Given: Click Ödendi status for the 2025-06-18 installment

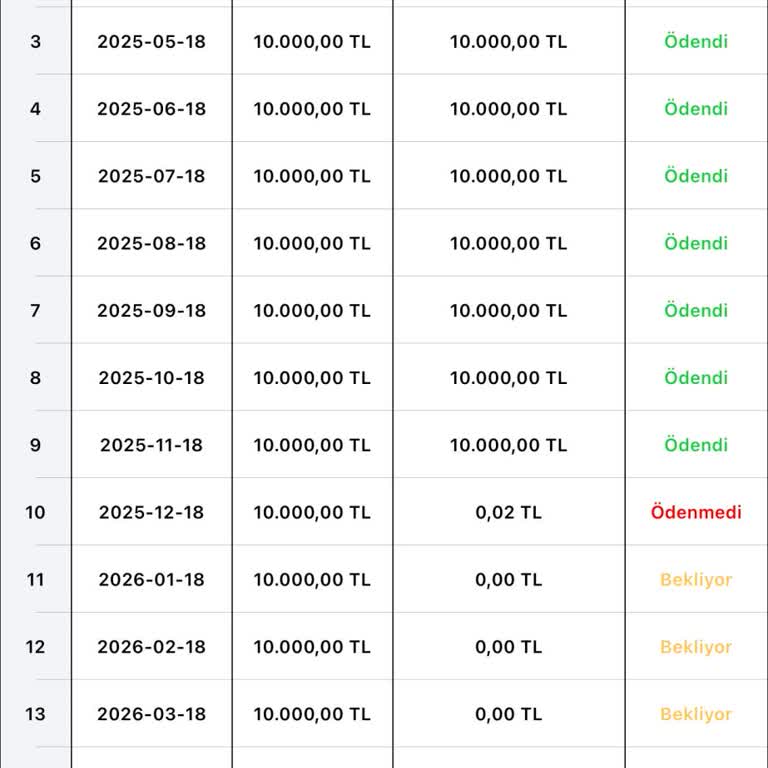Looking at the screenshot, I should pos(696,109).
